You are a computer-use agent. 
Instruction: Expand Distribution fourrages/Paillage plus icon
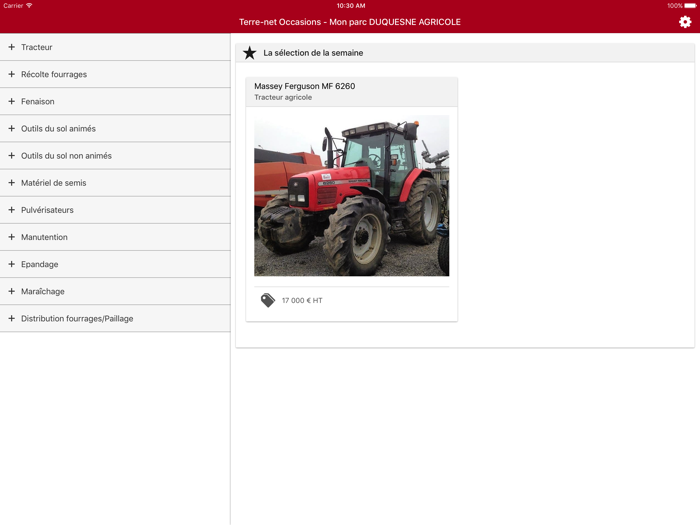click(x=12, y=318)
